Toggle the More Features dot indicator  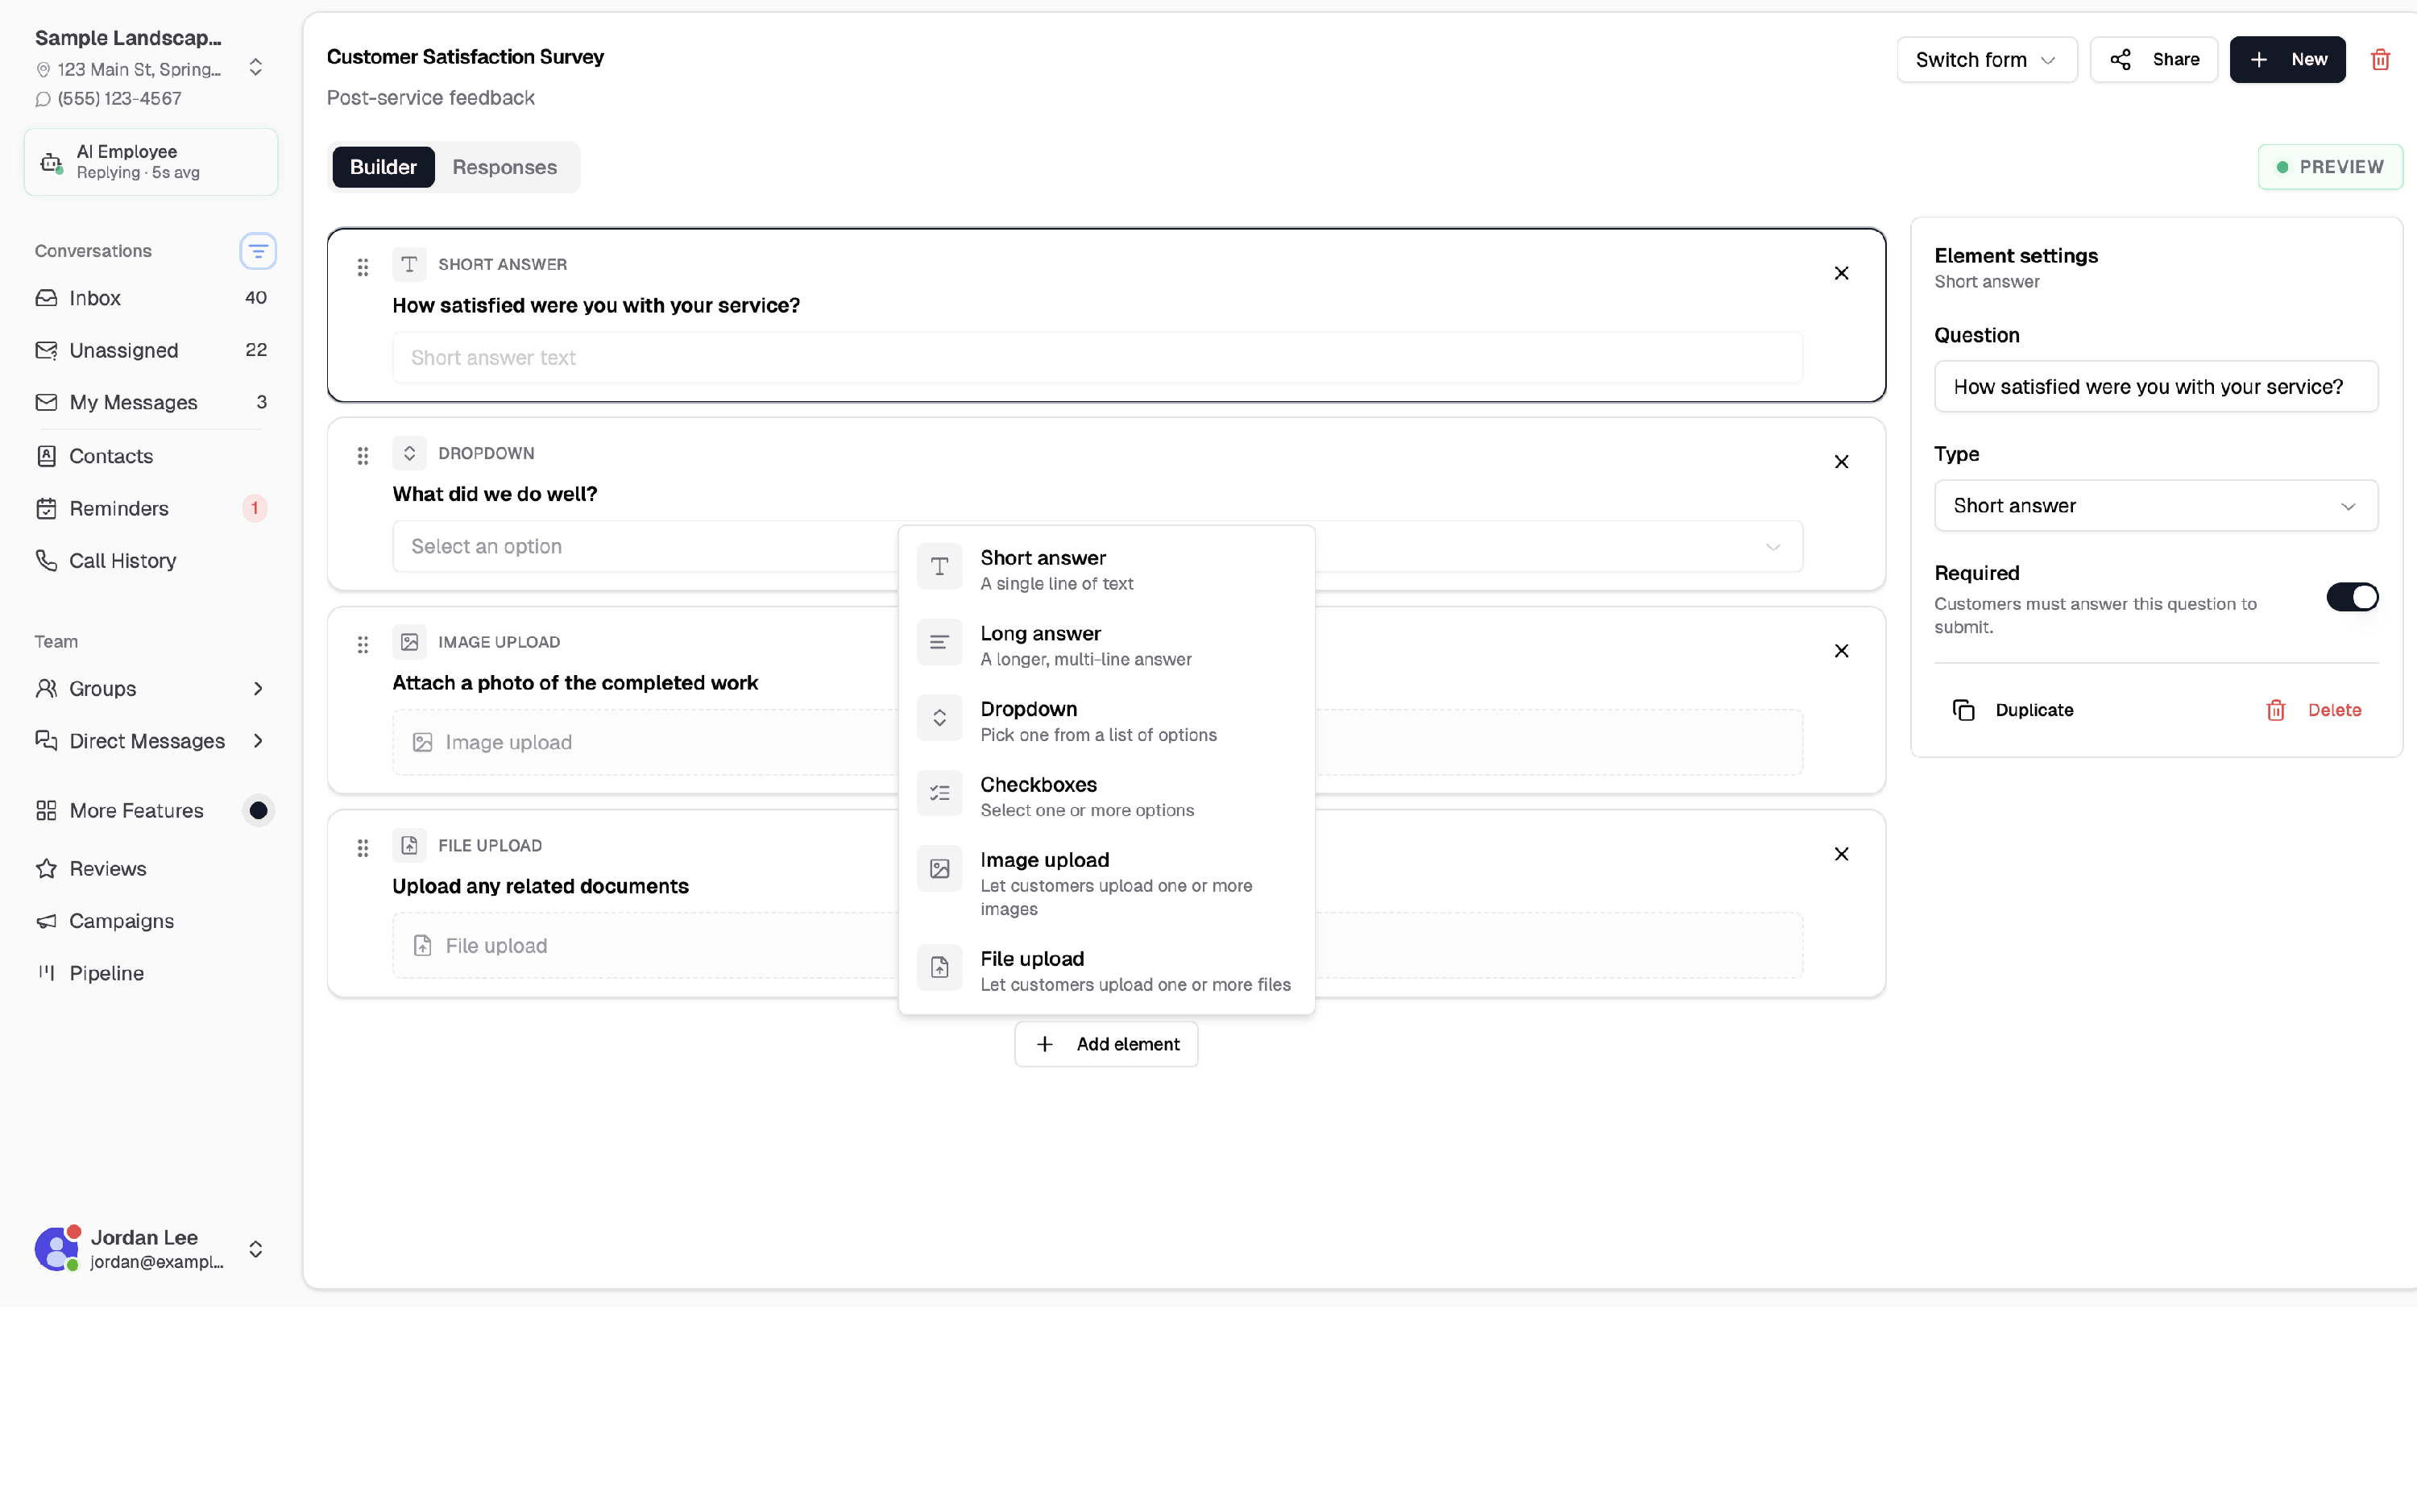258,810
